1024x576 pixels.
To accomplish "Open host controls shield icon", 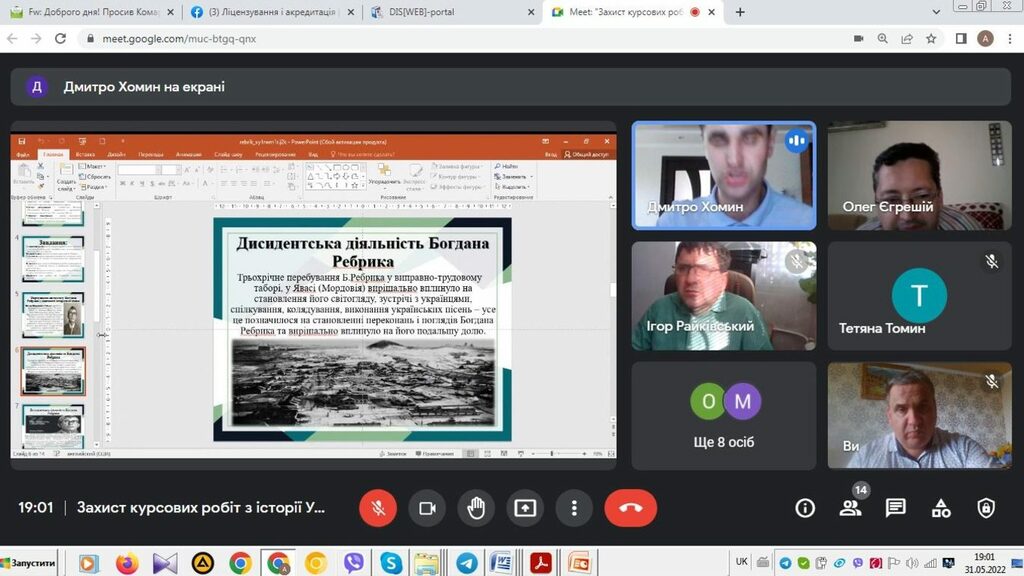I will [x=986, y=508].
